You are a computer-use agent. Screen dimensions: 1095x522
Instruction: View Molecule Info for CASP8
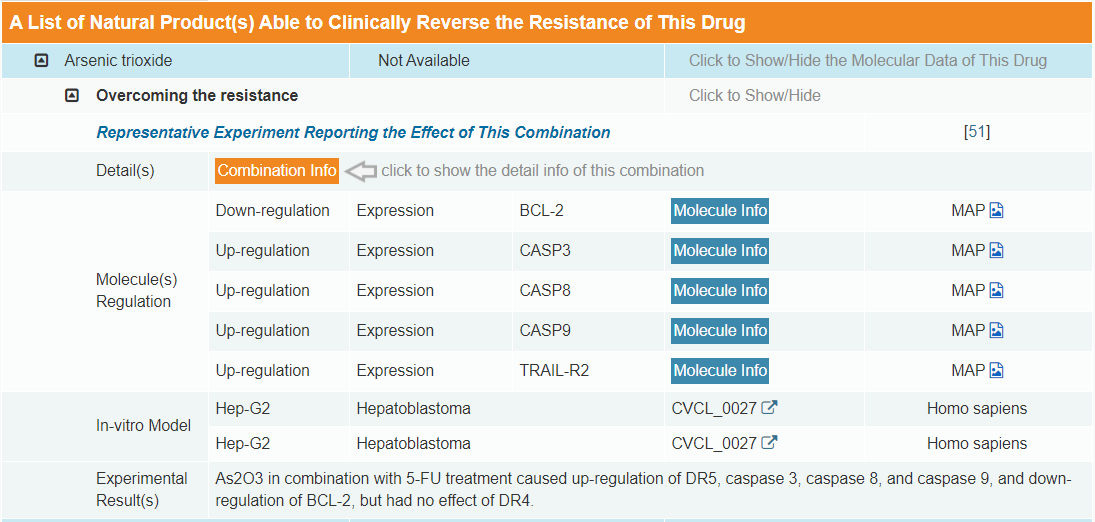720,291
